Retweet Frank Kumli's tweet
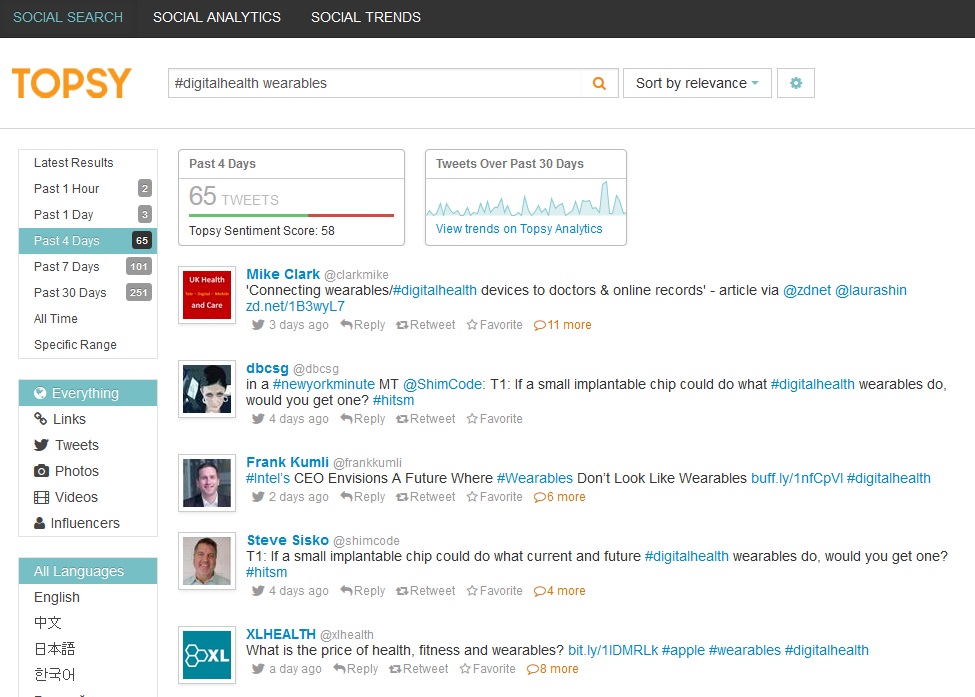975x697 pixels. [x=426, y=497]
